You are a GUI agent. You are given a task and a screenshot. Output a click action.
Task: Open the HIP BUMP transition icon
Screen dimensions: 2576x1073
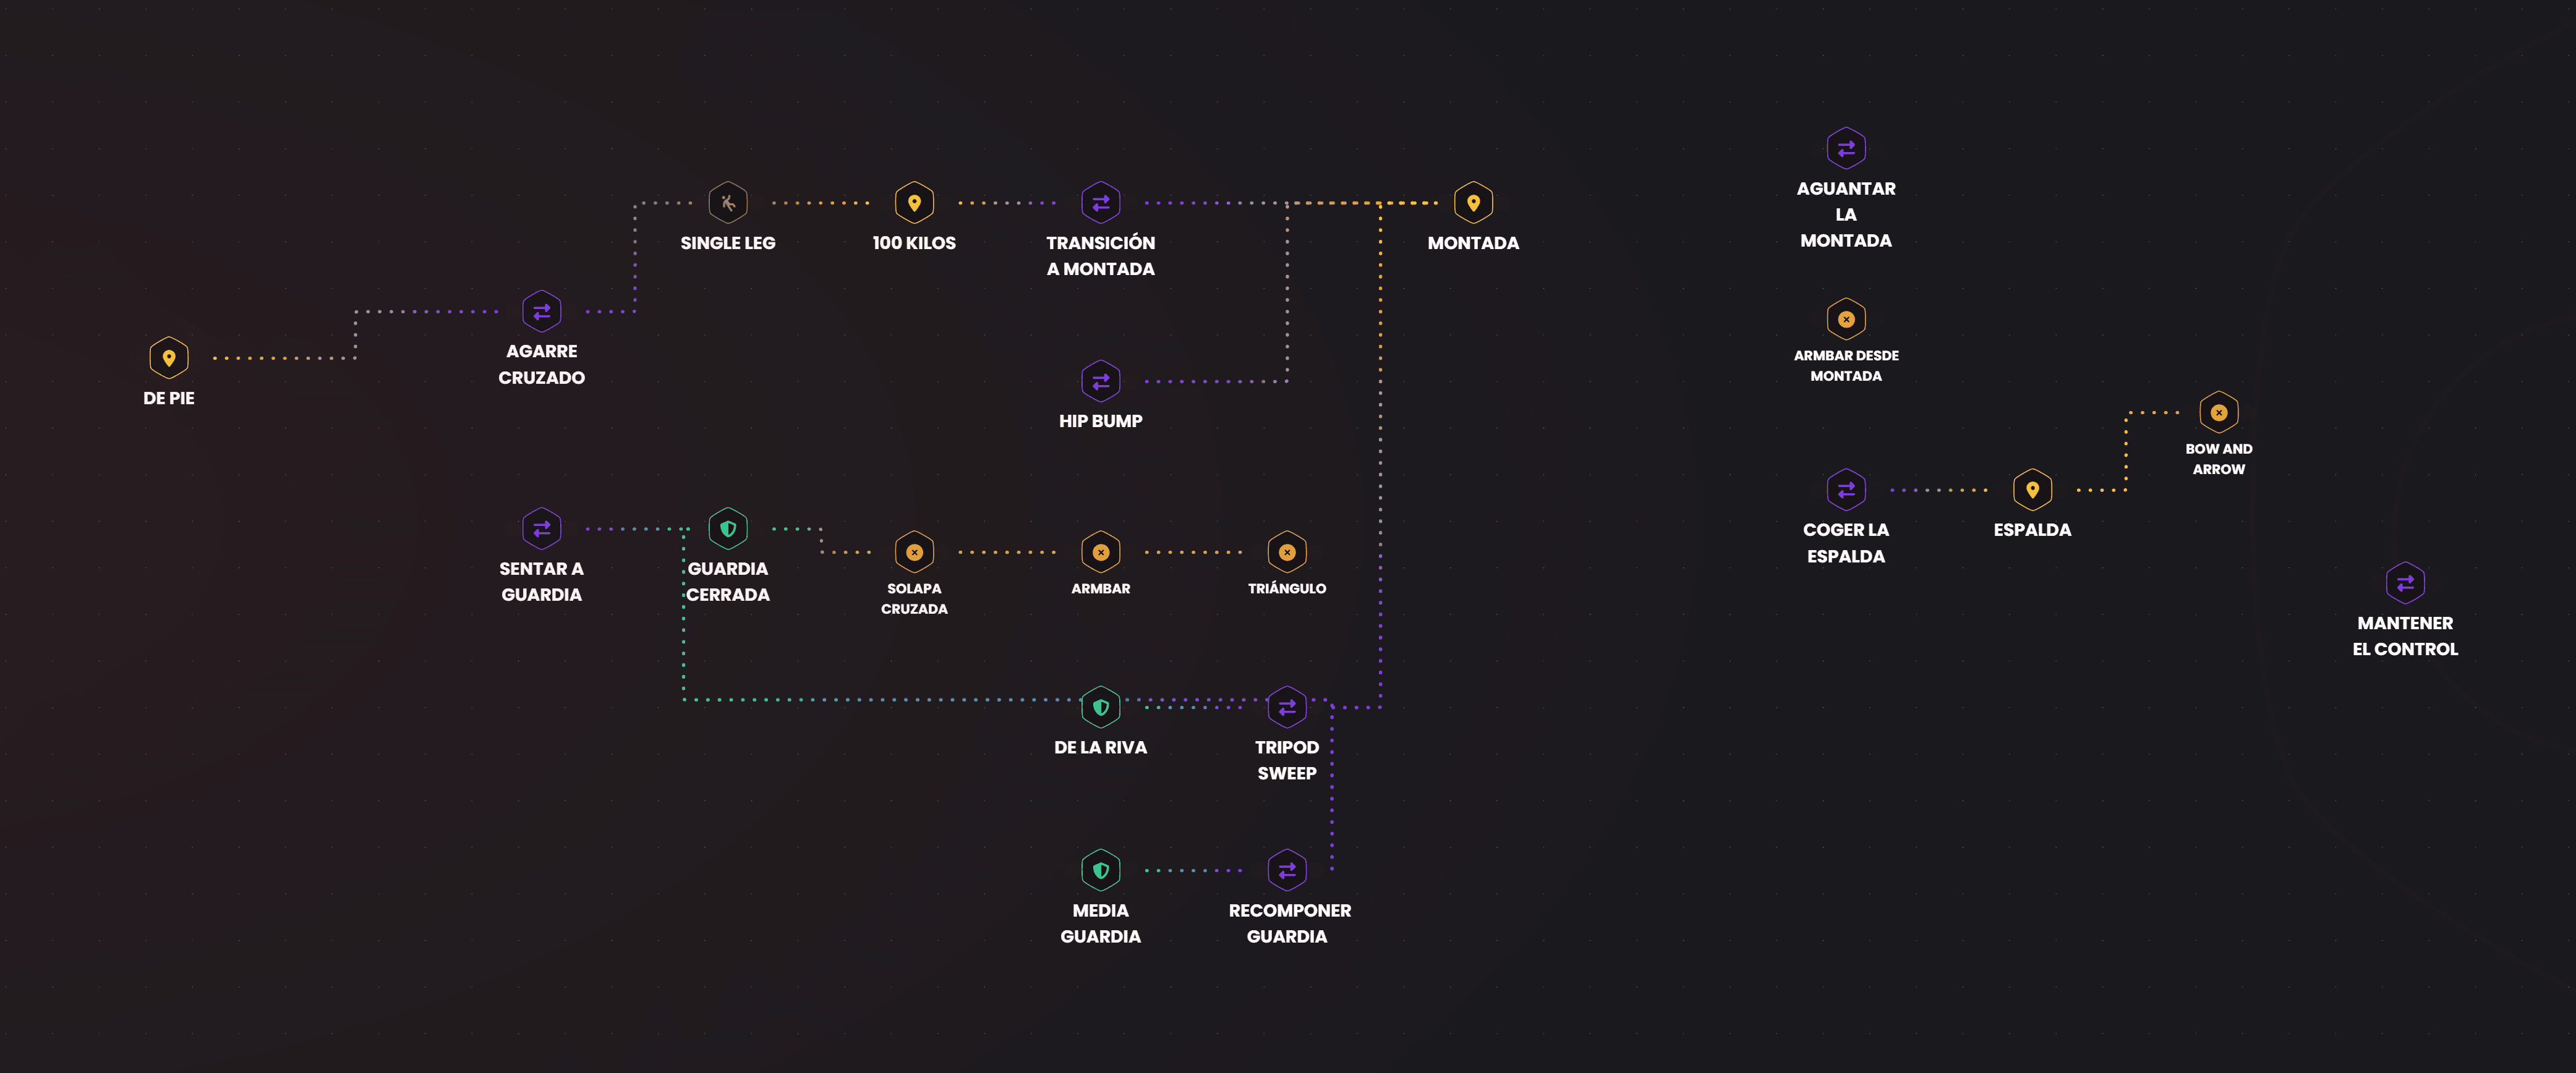point(1101,381)
